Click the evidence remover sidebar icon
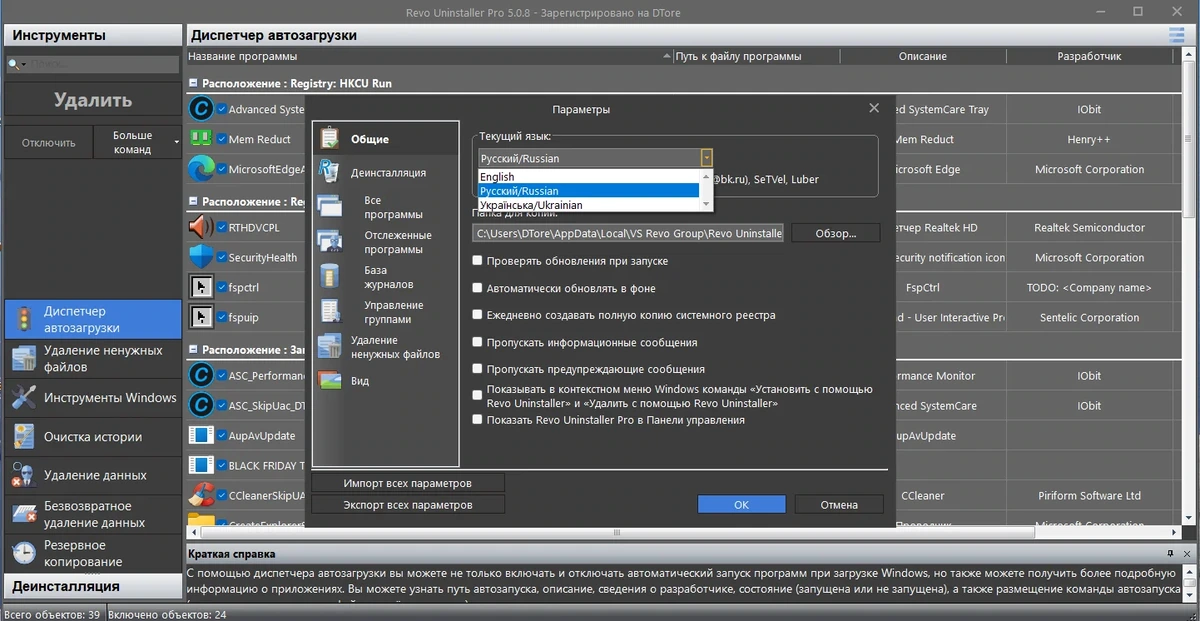This screenshot has width=1200, height=621. click(24, 475)
